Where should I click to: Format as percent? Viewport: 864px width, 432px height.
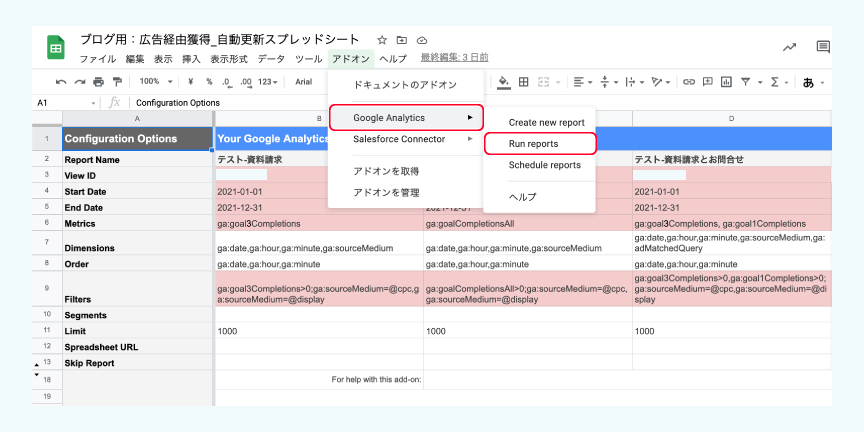tap(209, 82)
